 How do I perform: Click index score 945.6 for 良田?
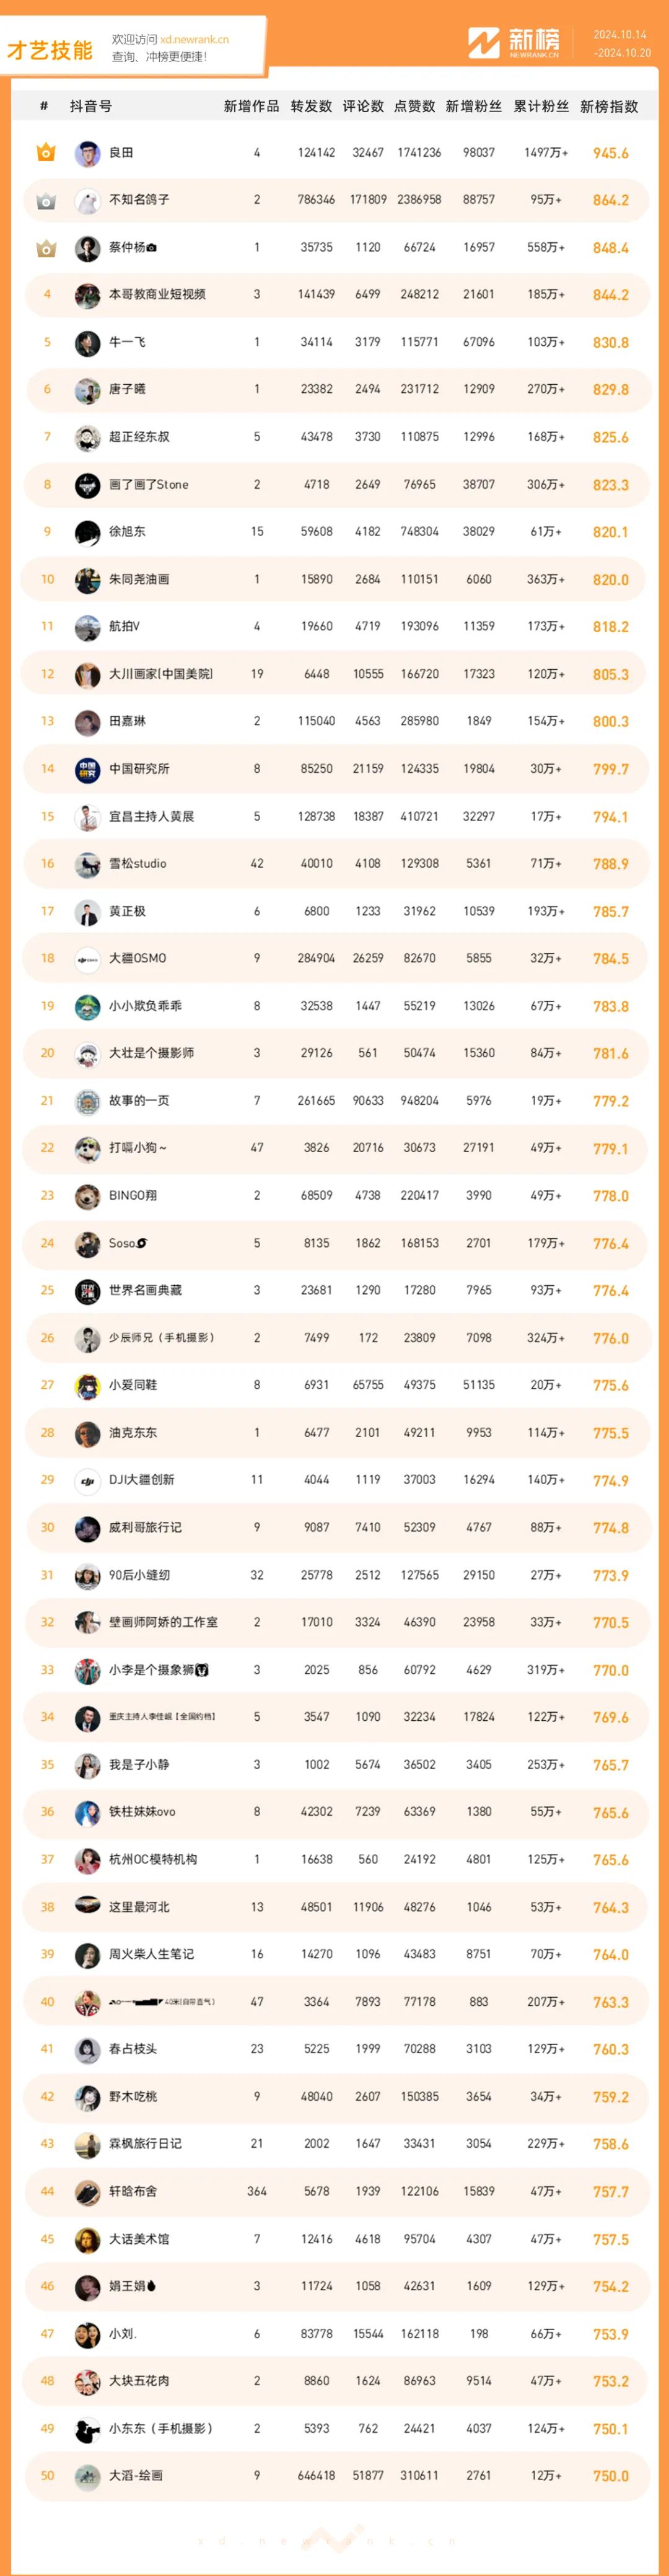coord(611,153)
